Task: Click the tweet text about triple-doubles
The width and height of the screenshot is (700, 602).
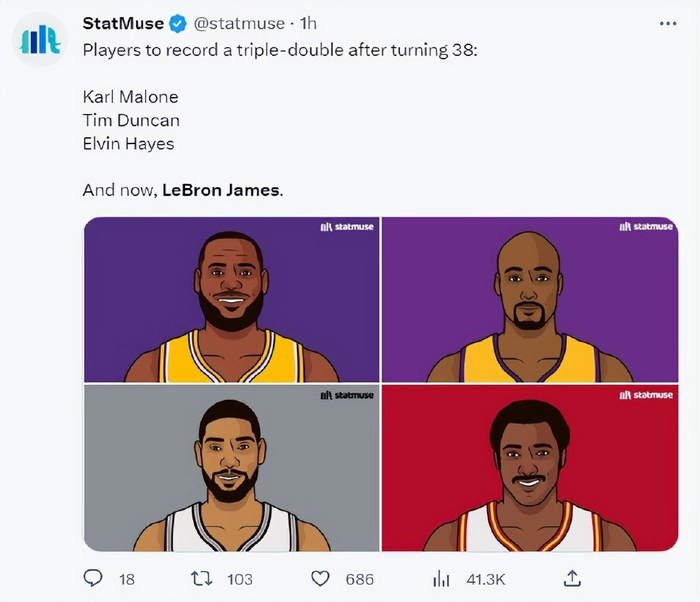Action: coord(280,47)
